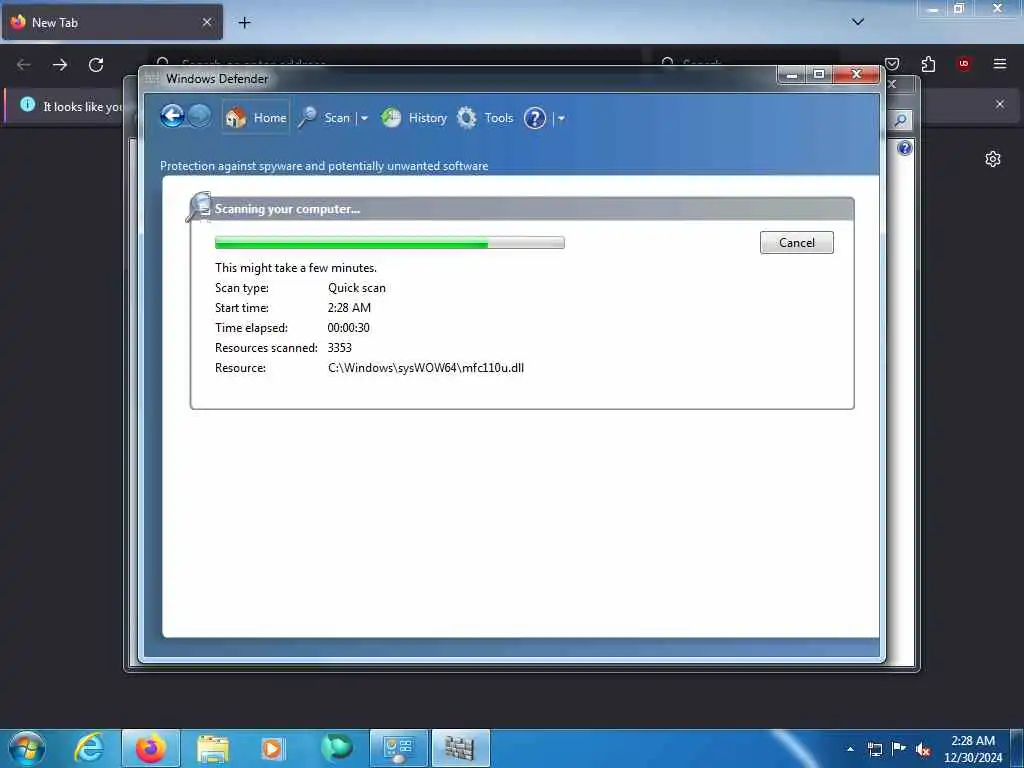1024x768 pixels.
Task: Cancel the running quick scan
Action: click(x=796, y=242)
